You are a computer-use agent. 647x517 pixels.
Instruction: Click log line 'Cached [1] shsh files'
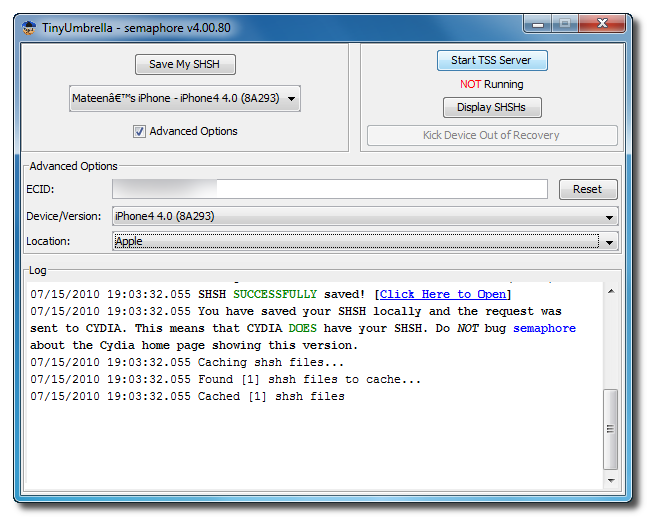pos(187,396)
